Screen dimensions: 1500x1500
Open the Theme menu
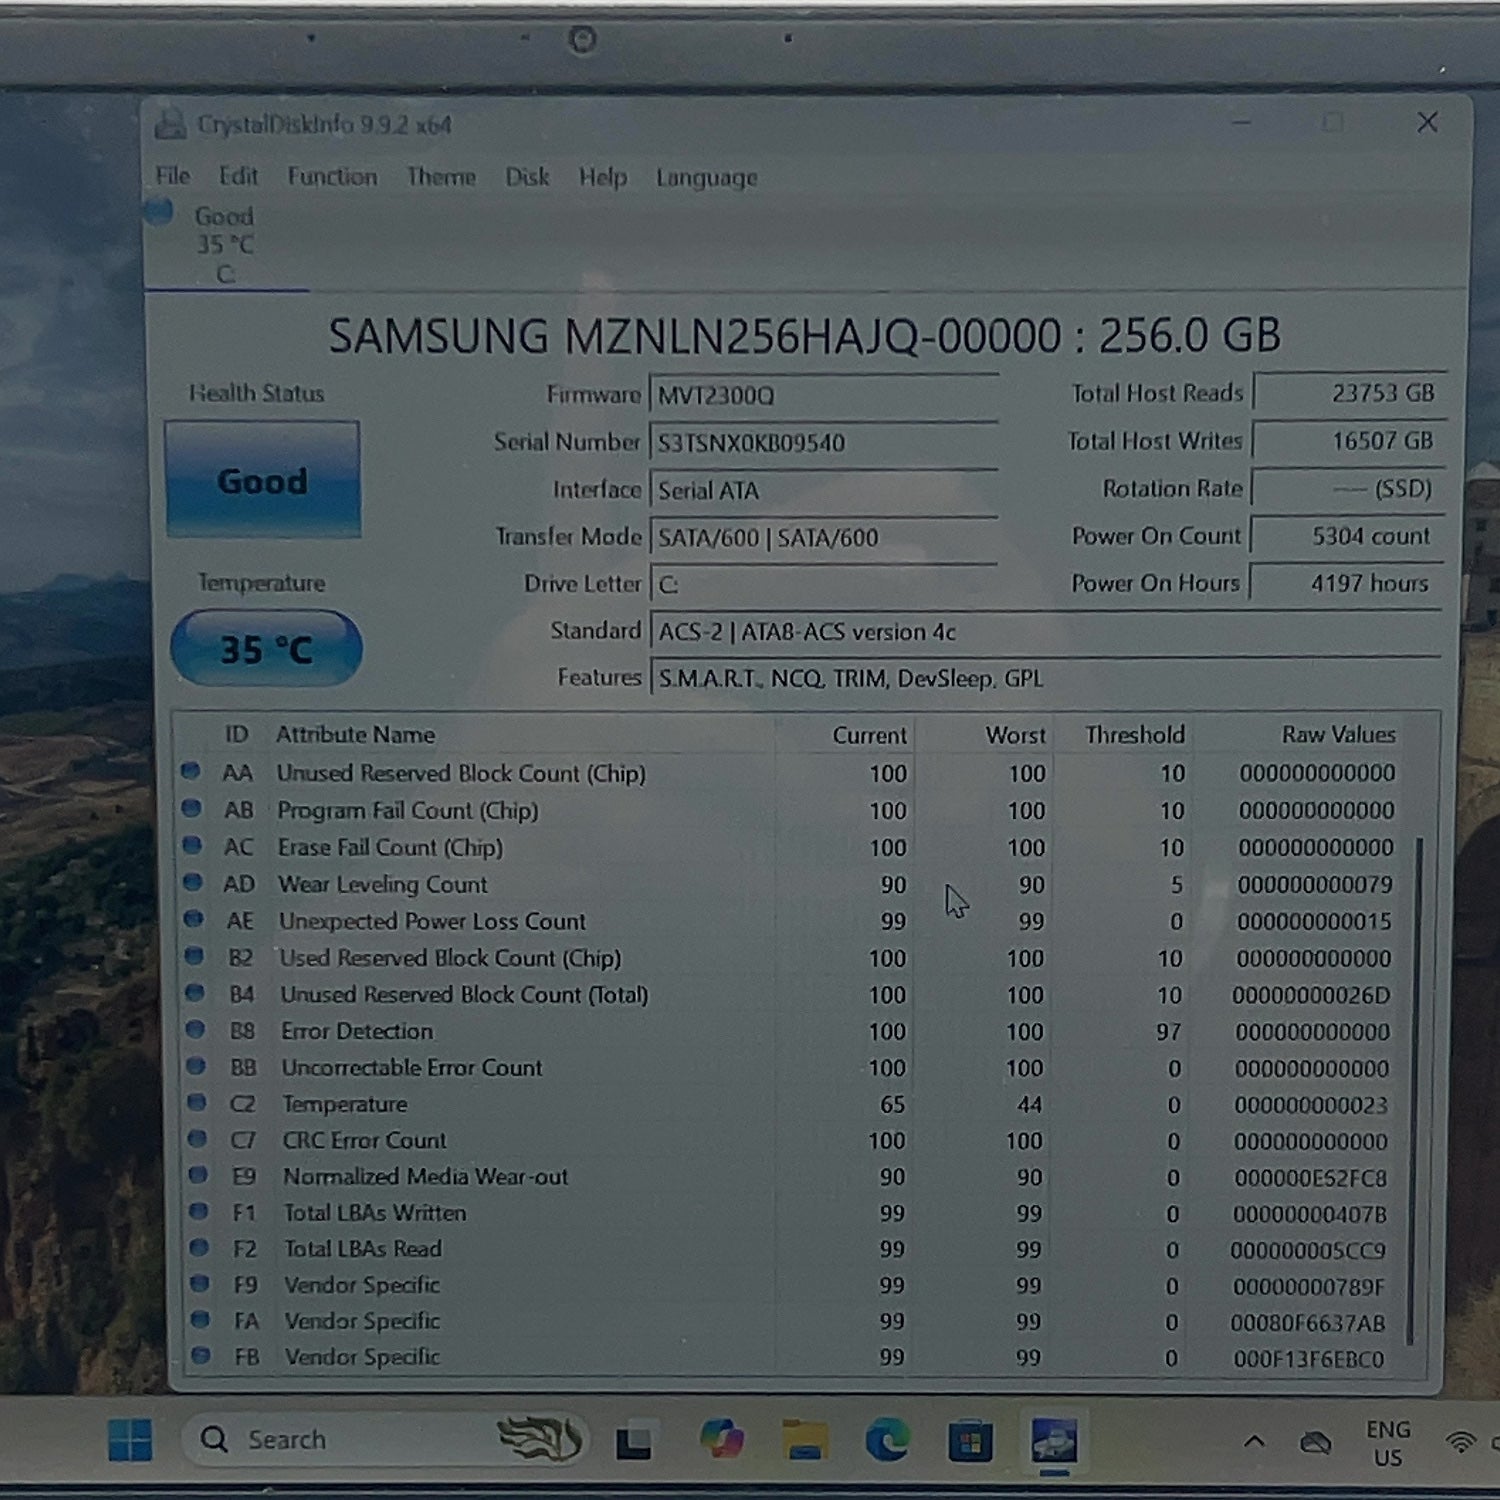441,177
